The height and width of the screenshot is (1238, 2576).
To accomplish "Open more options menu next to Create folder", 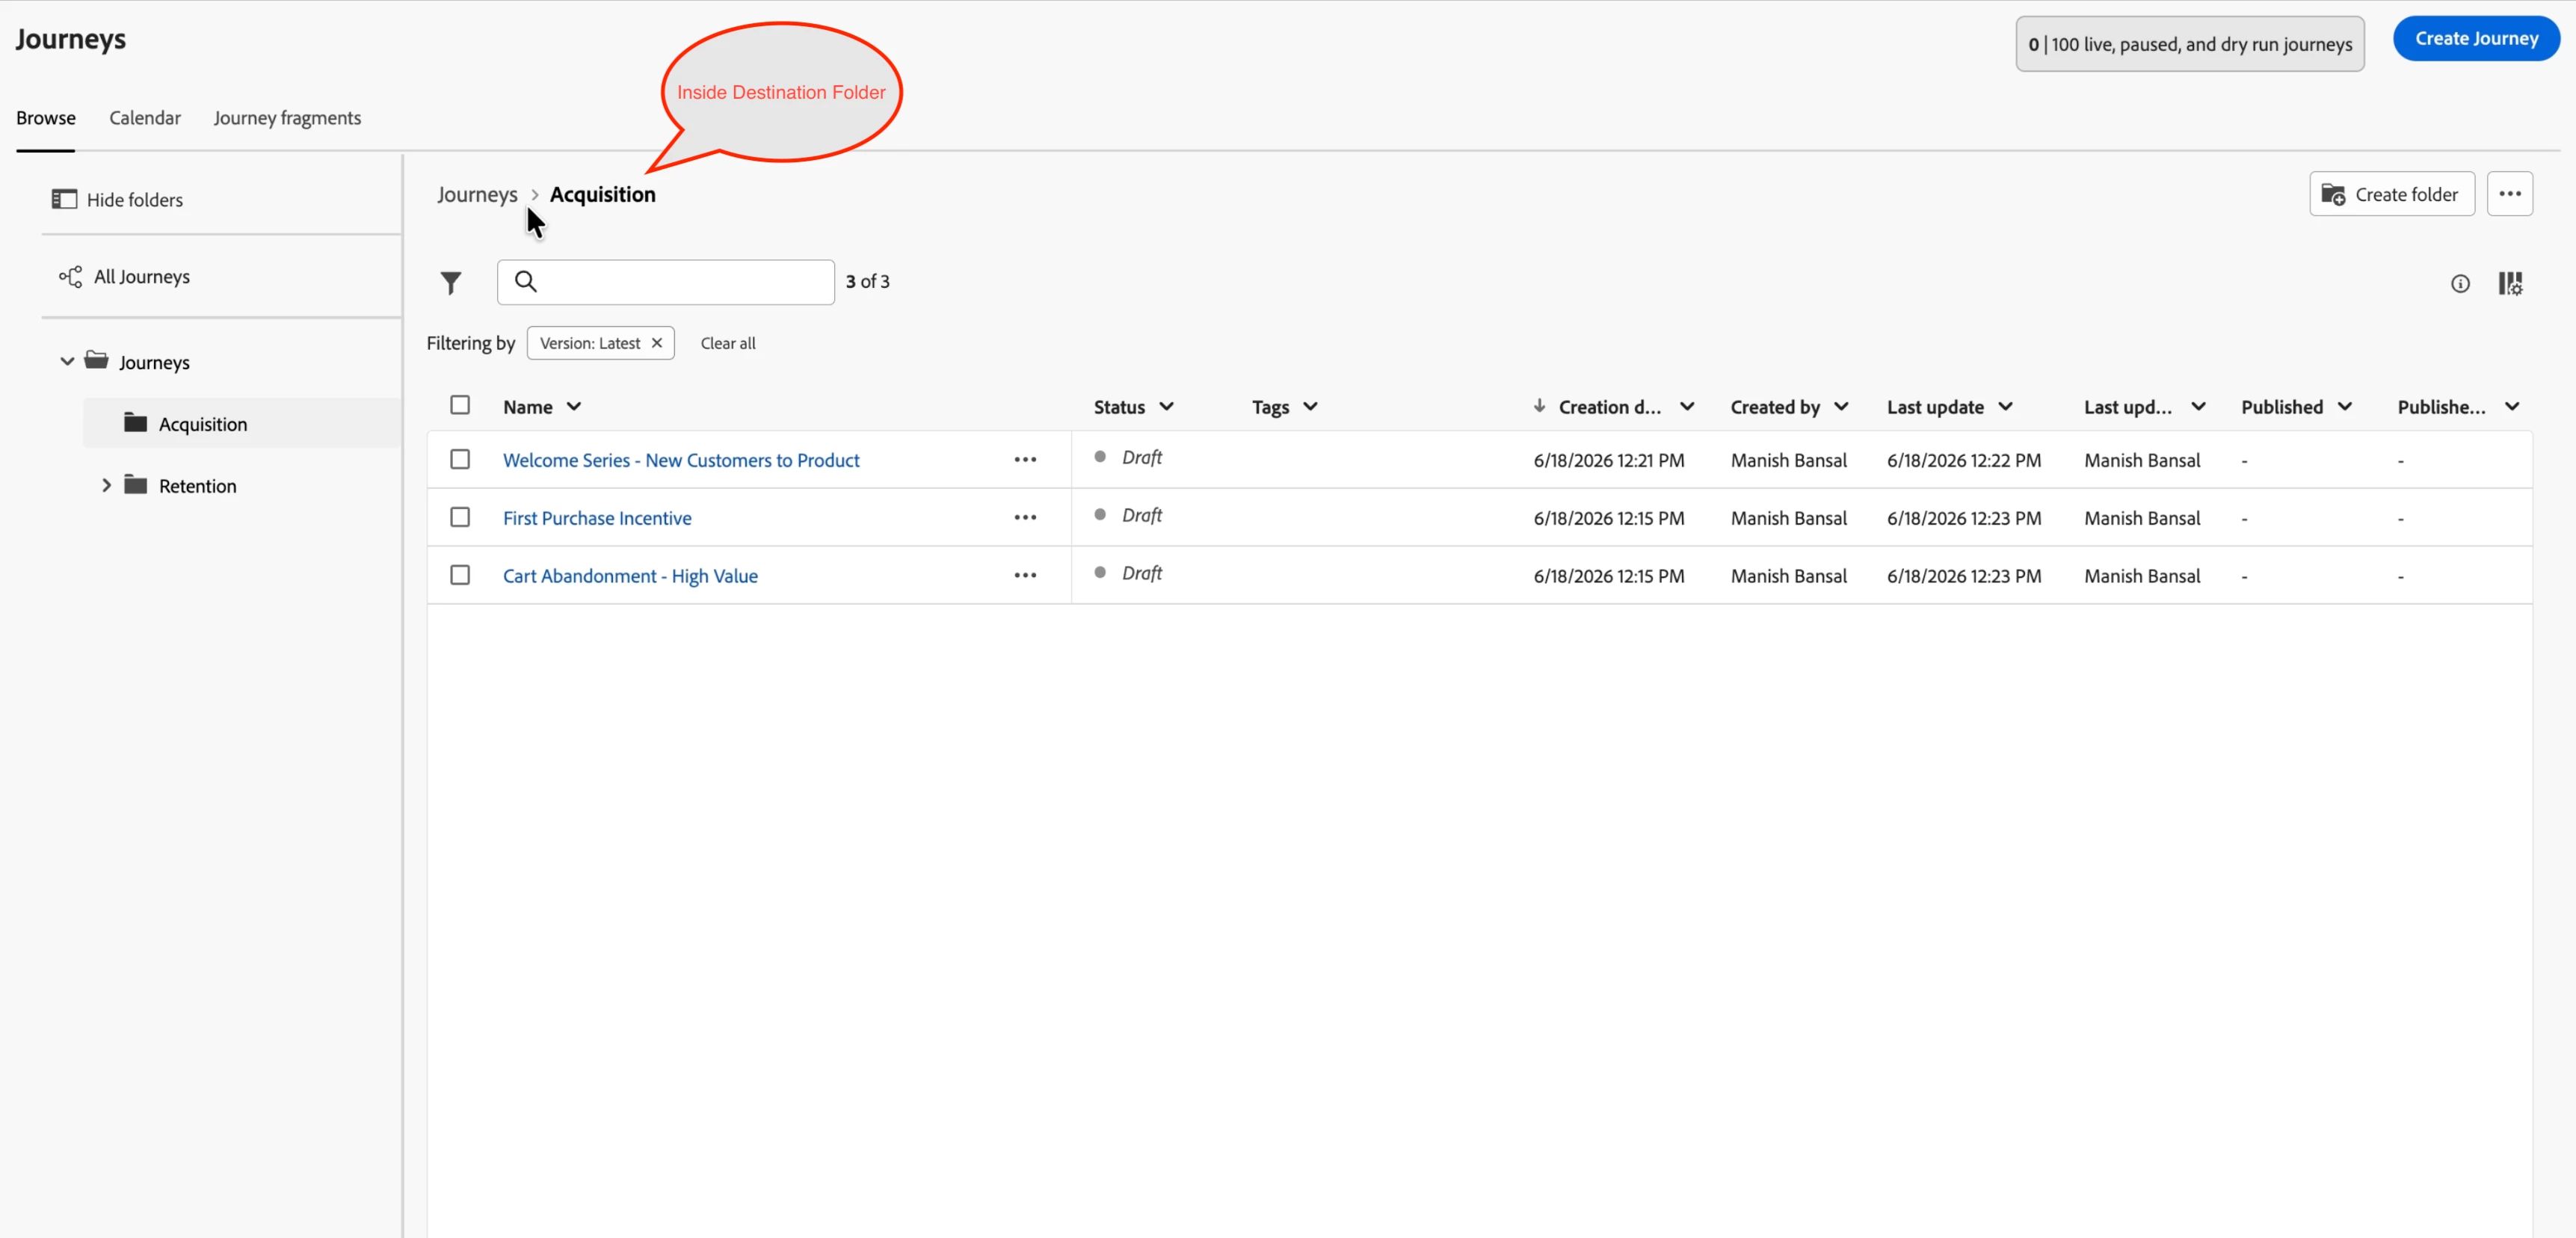I will pyautogui.click(x=2509, y=193).
